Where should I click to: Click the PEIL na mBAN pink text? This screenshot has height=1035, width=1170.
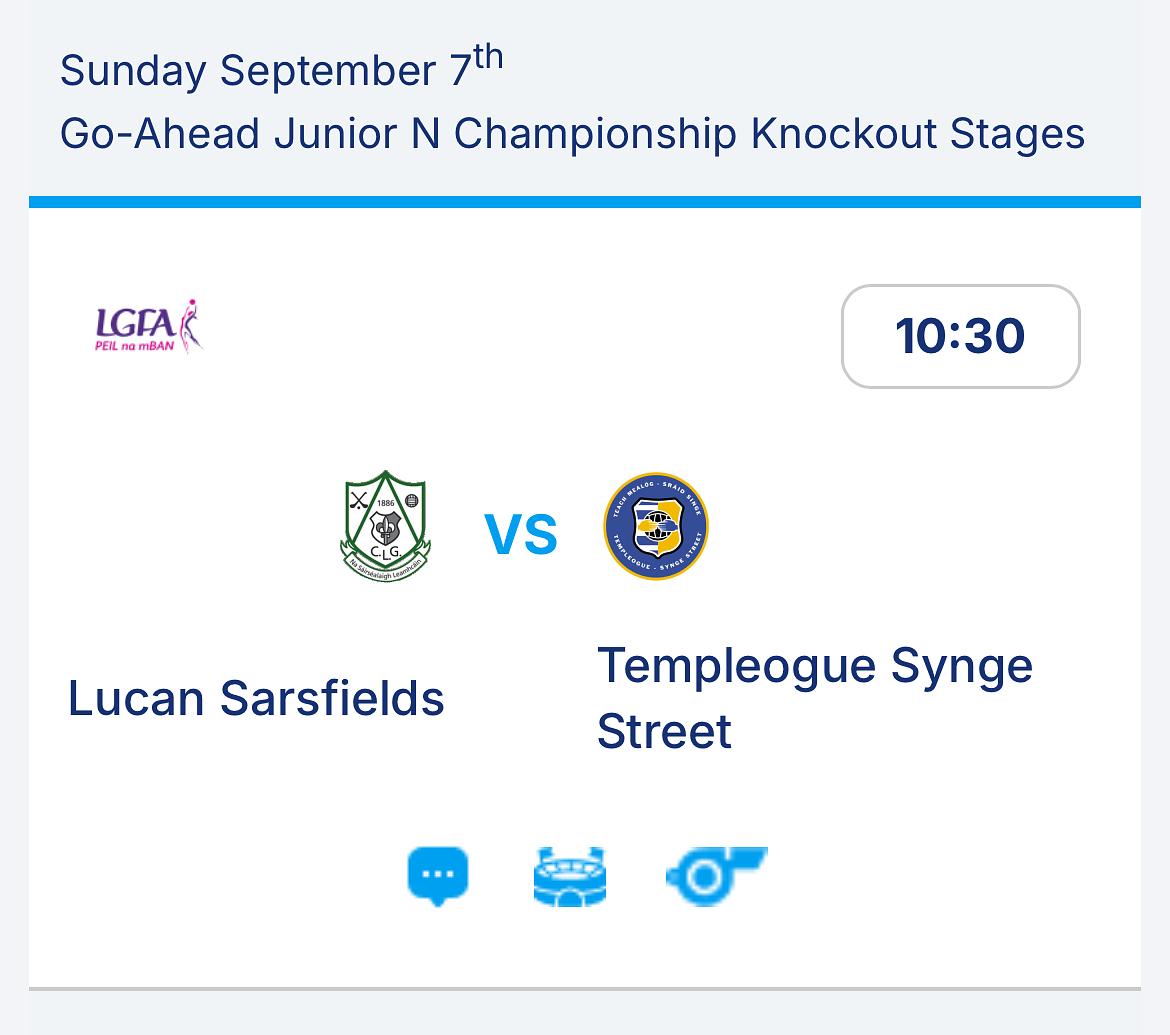134,345
